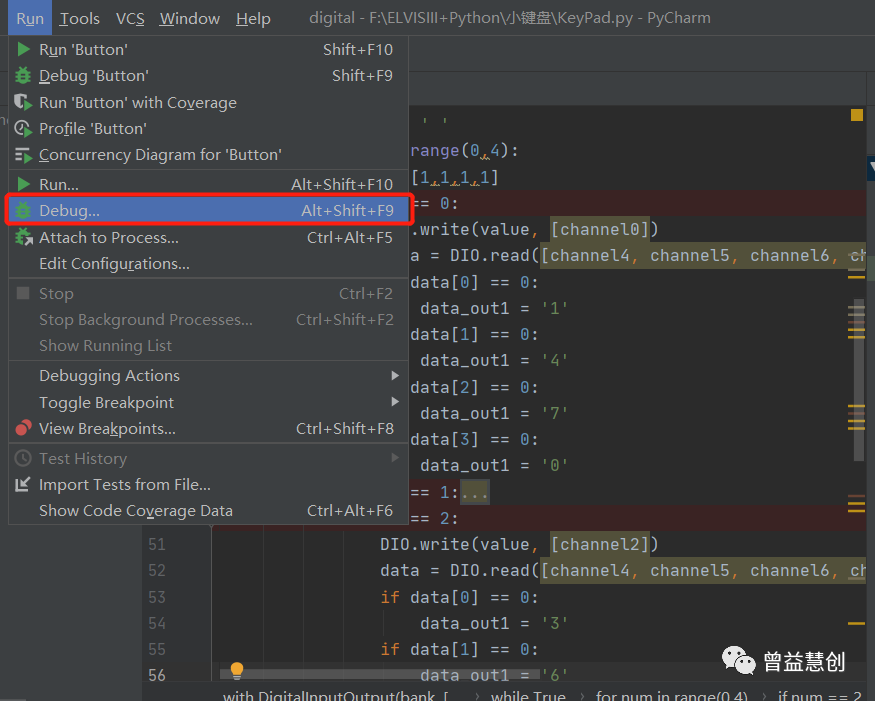
Task: Expand folded code '...' after == 1:
Action: point(475,492)
